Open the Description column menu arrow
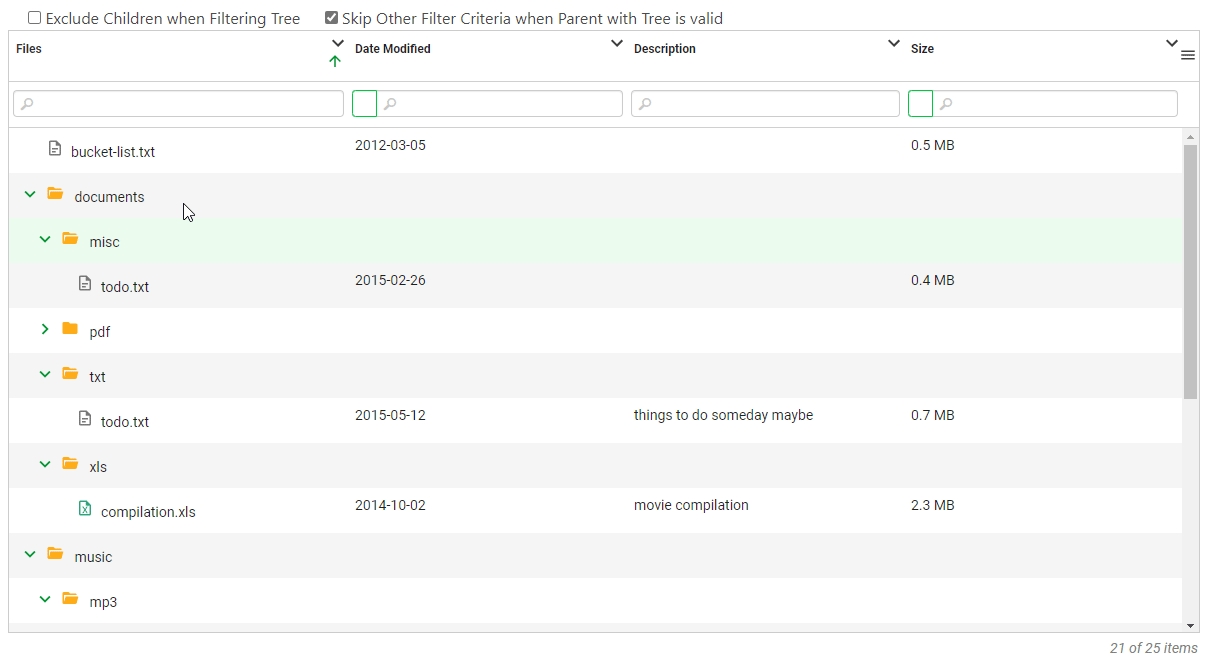1215x663 pixels. coord(894,44)
